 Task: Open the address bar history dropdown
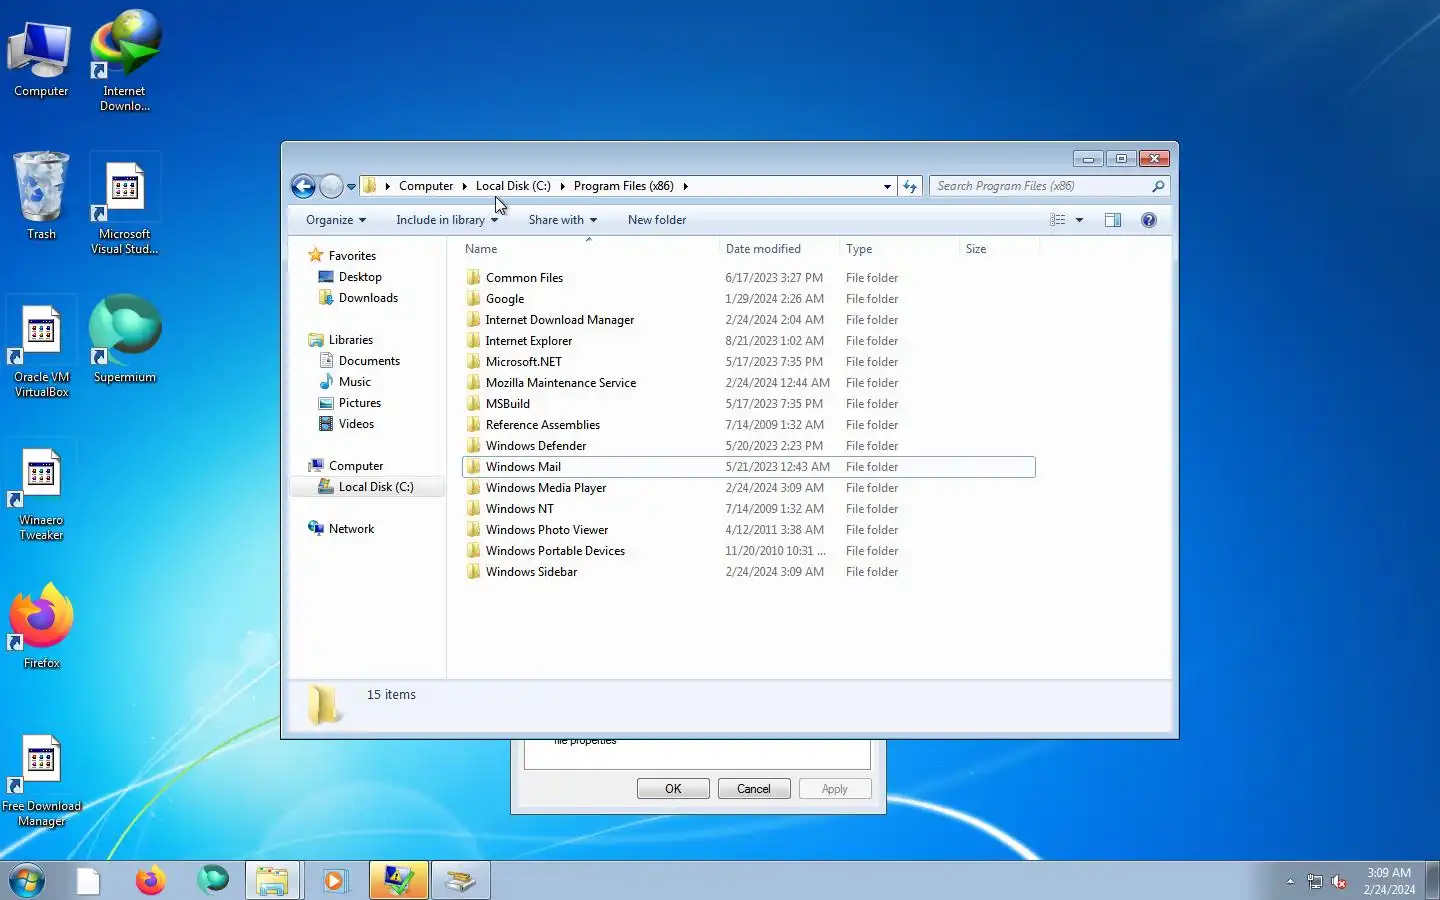[887, 186]
